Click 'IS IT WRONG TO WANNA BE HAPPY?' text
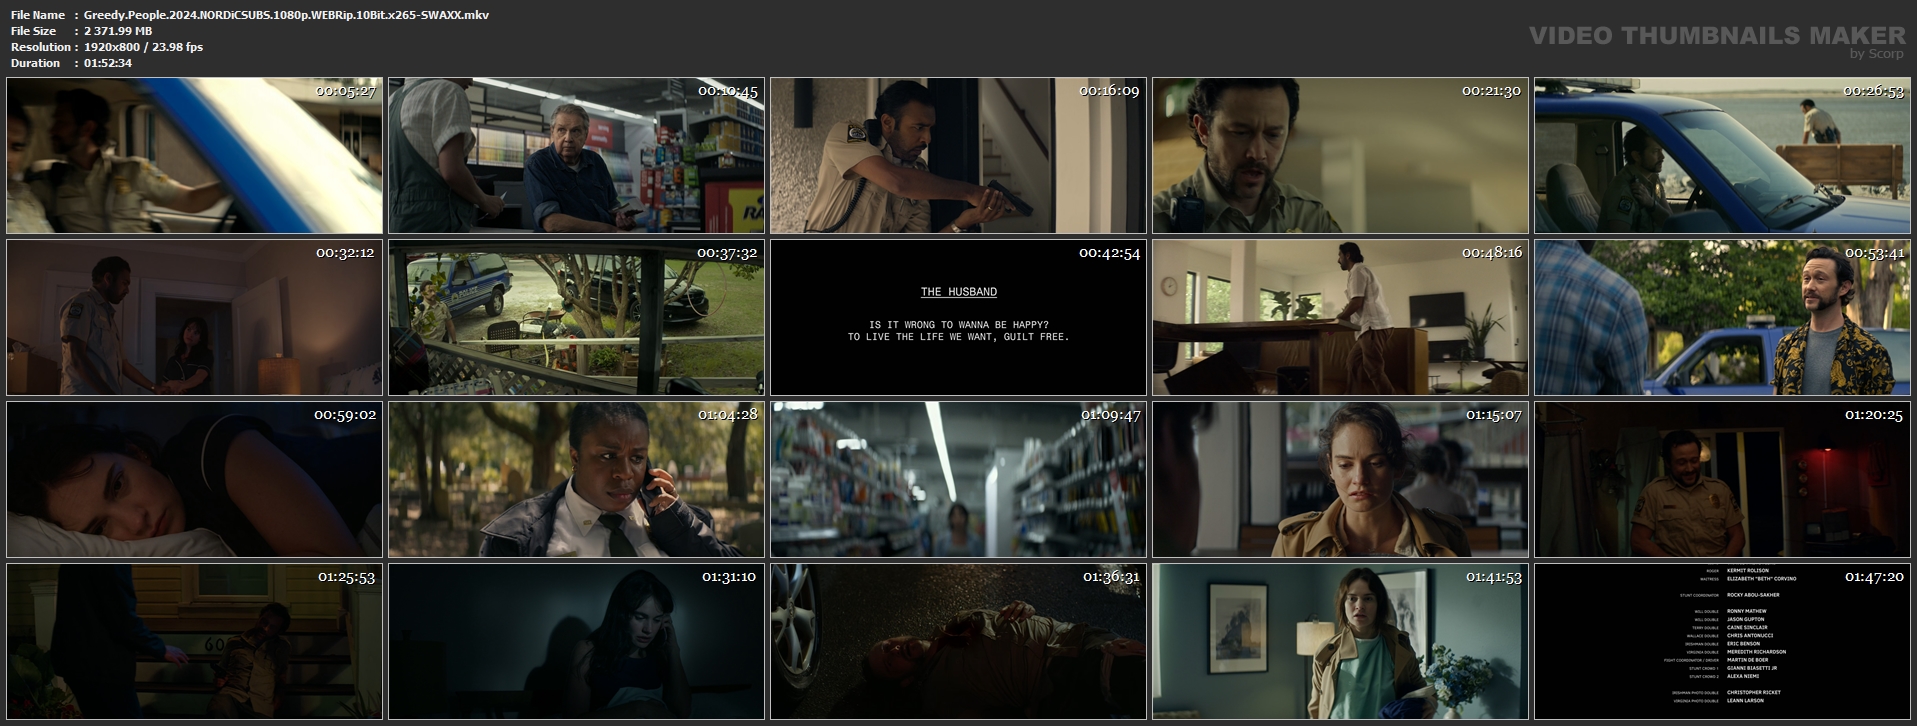The height and width of the screenshot is (726, 1917). (959, 325)
